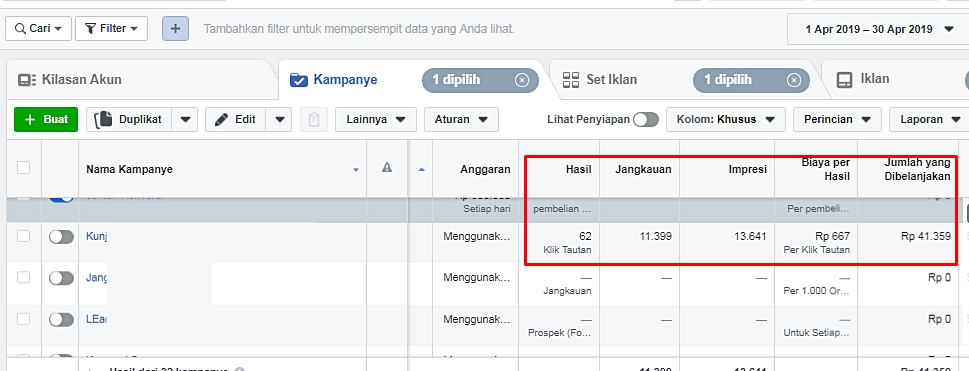Screen dimensions: 969x371
Task: Open the Aturan menu
Action: coord(461,119)
